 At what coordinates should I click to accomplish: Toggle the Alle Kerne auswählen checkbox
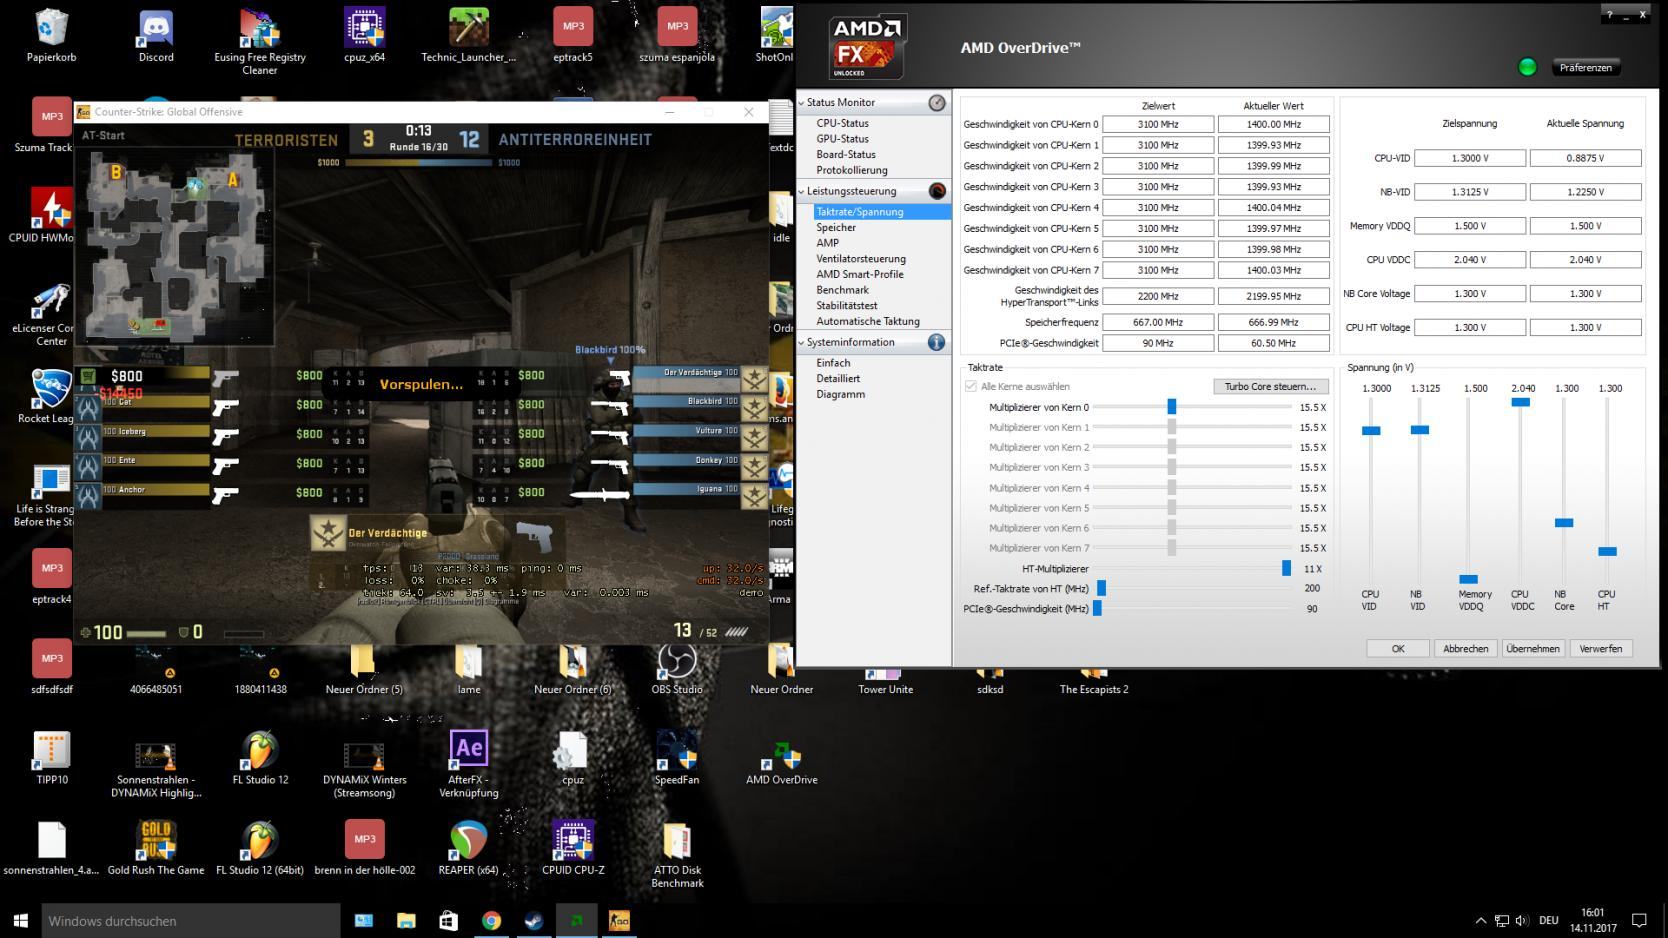point(971,386)
